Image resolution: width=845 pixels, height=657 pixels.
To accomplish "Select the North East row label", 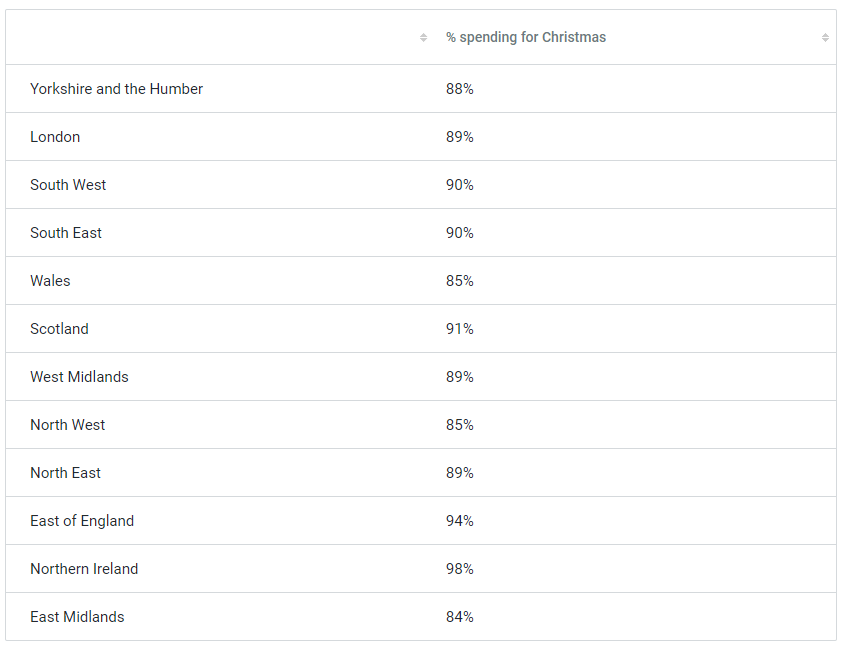I will (x=65, y=473).
